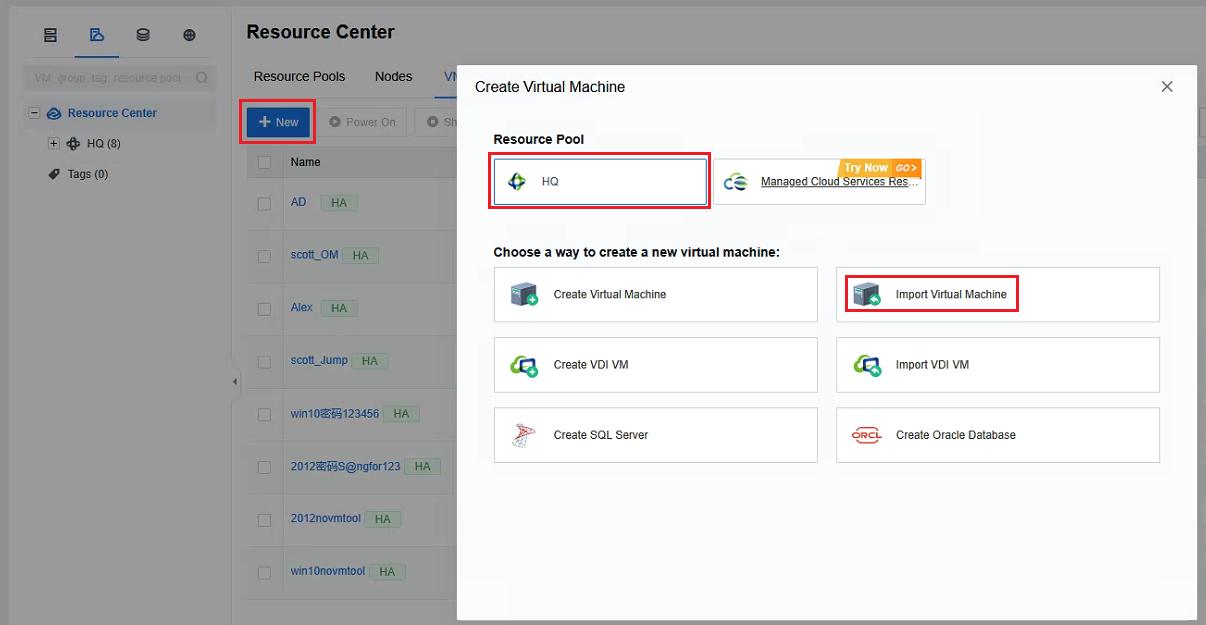Screen dimensions: 1206x625
Task: Click the Resource Center cloud icon
Action: (x=54, y=114)
